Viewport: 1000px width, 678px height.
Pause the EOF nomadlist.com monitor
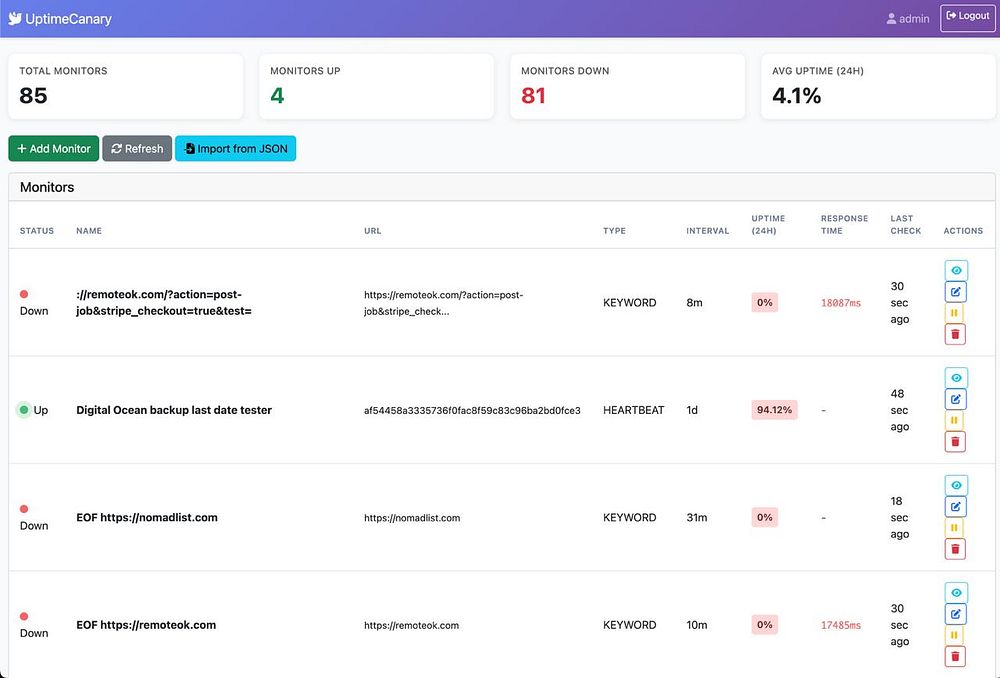(954, 527)
